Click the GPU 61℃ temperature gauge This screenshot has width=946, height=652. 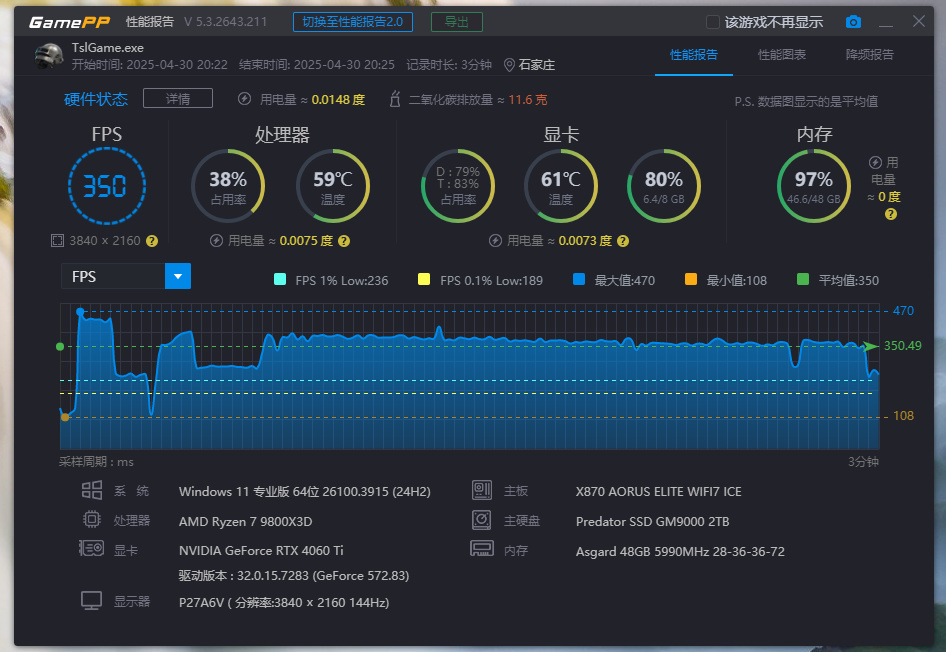(x=561, y=186)
